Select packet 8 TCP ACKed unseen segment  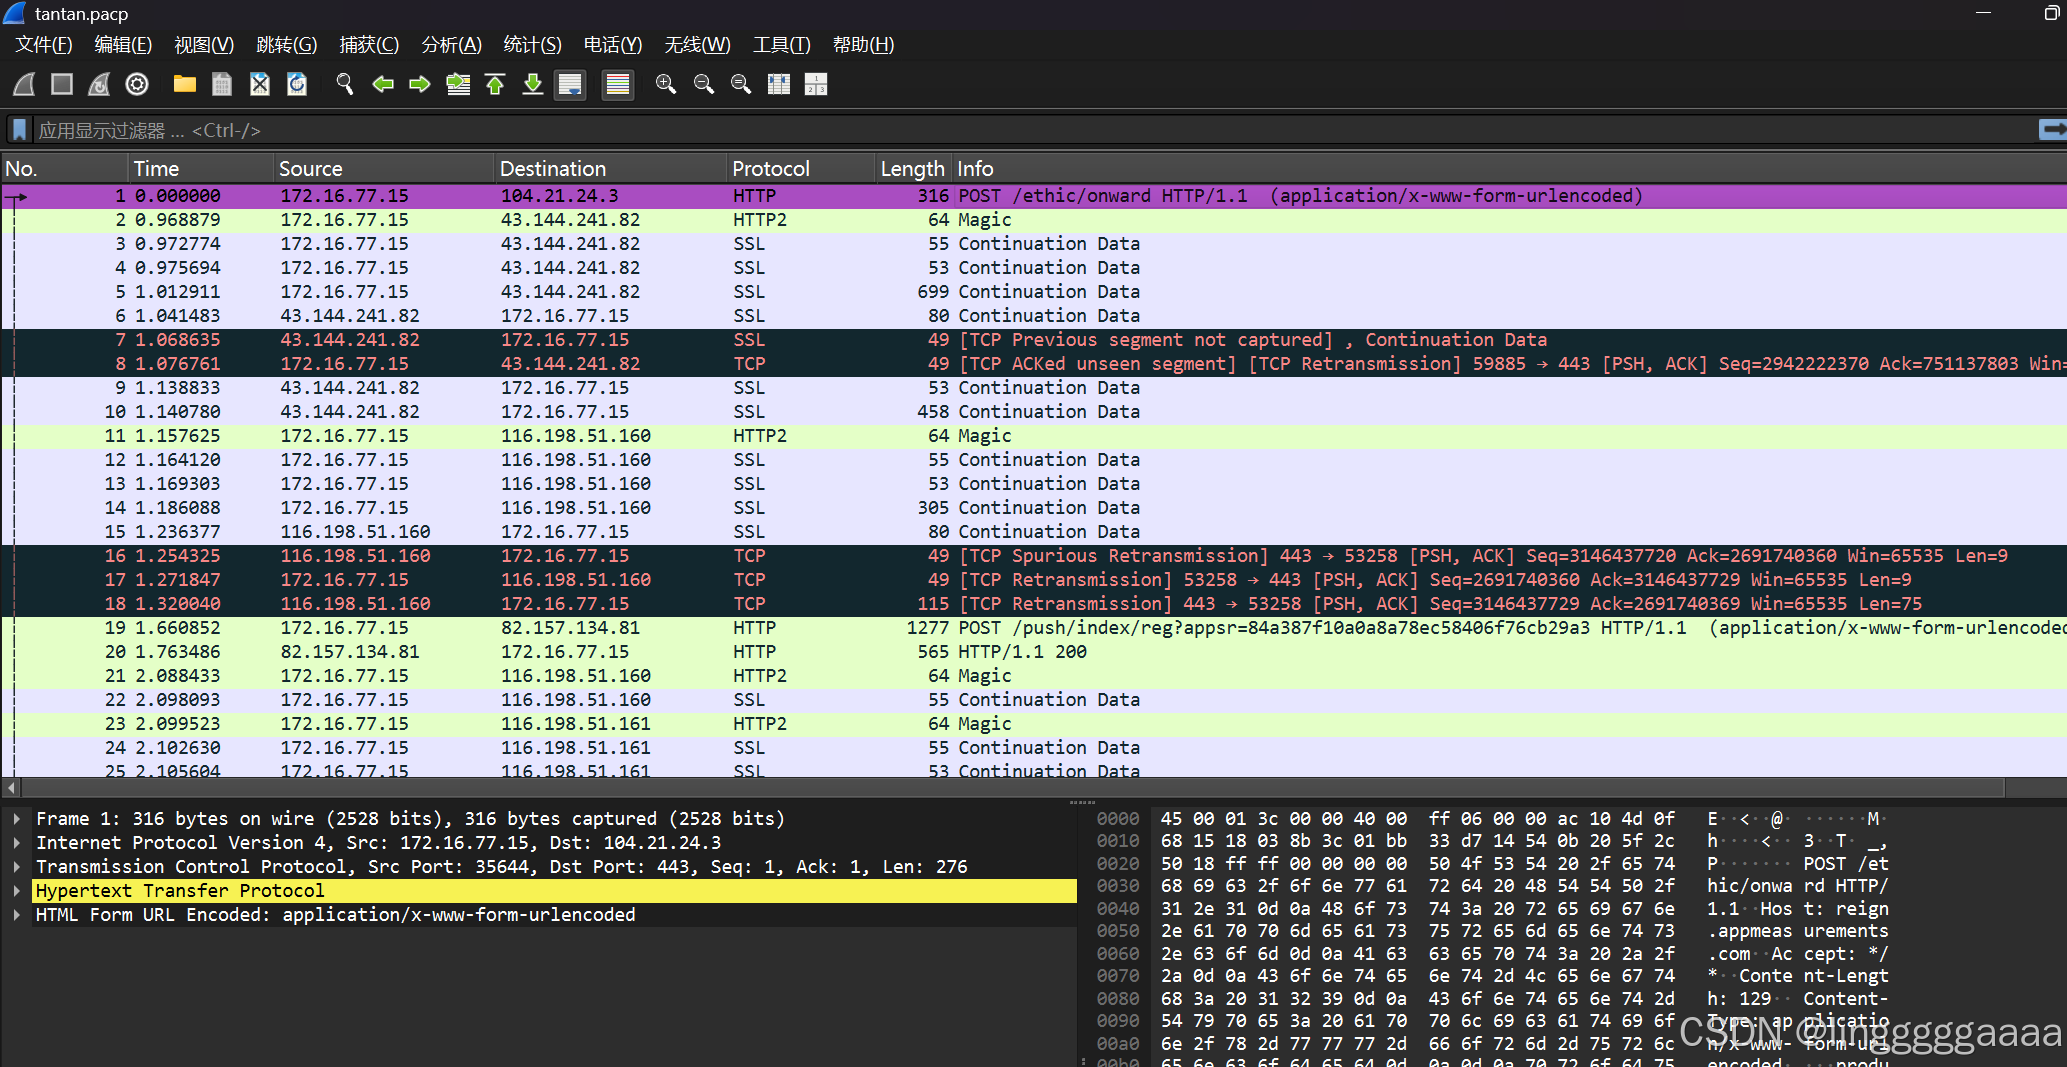(1034, 364)
